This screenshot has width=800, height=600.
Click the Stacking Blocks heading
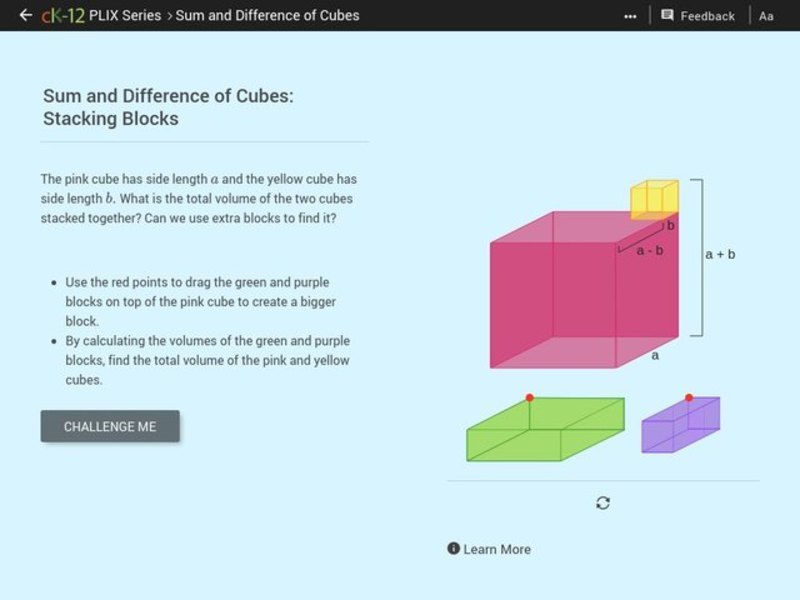110,118
